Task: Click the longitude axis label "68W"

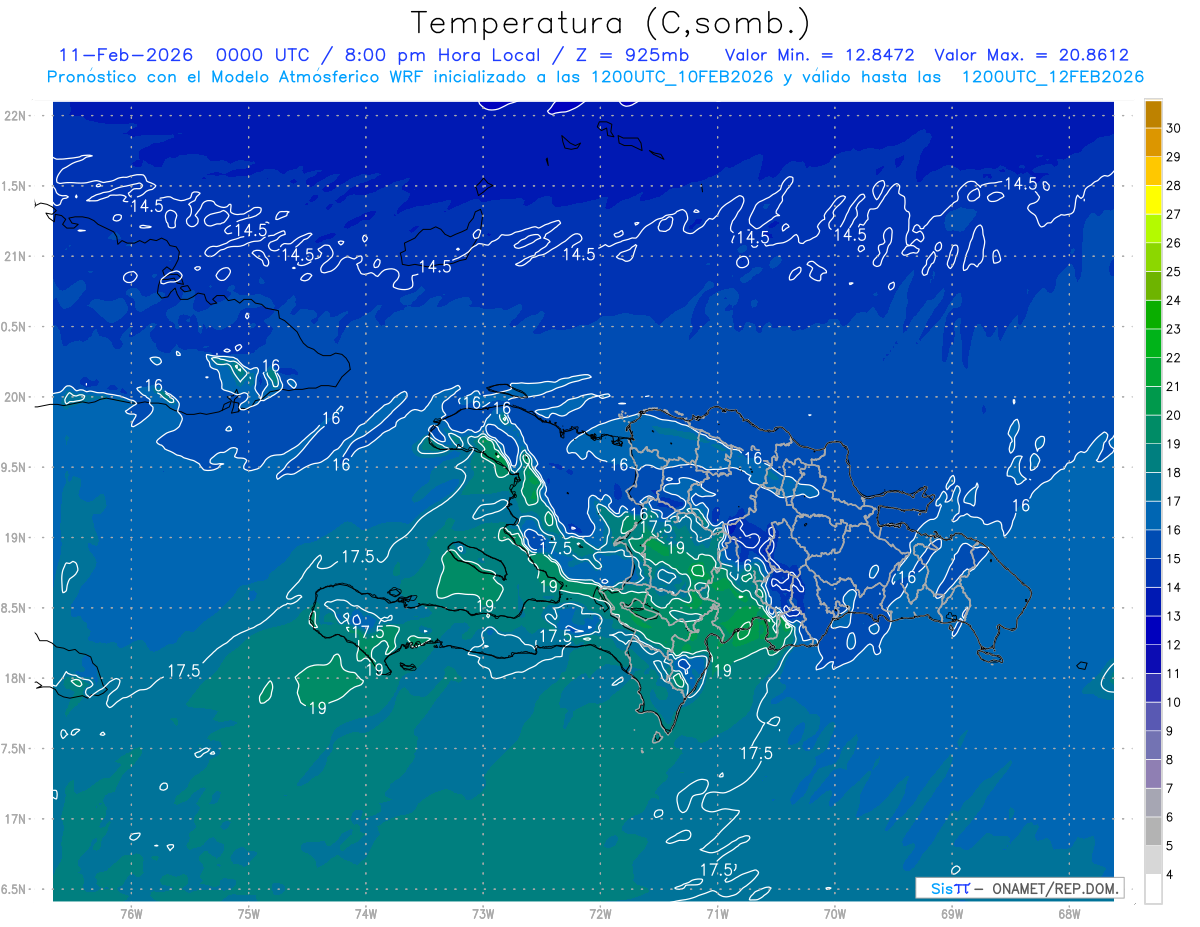Action: (1069, 914)
